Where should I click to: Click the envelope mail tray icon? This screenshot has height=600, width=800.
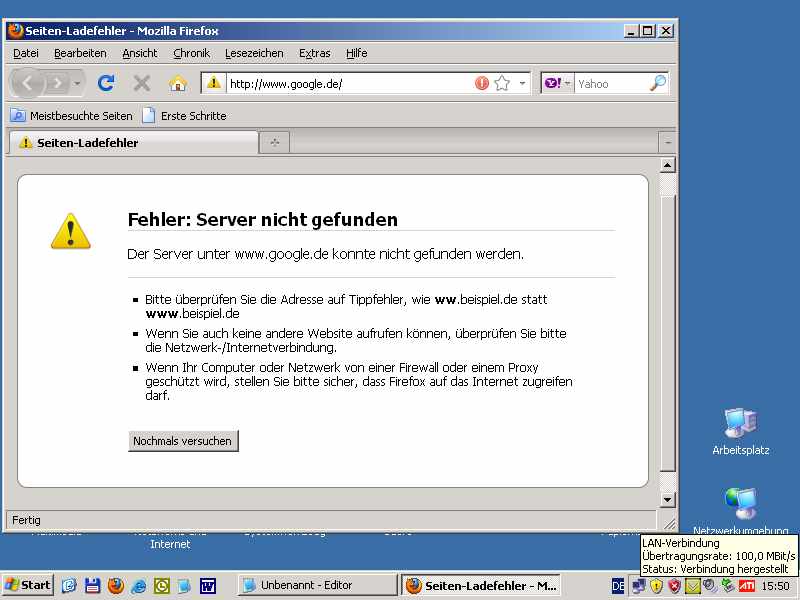692,586
